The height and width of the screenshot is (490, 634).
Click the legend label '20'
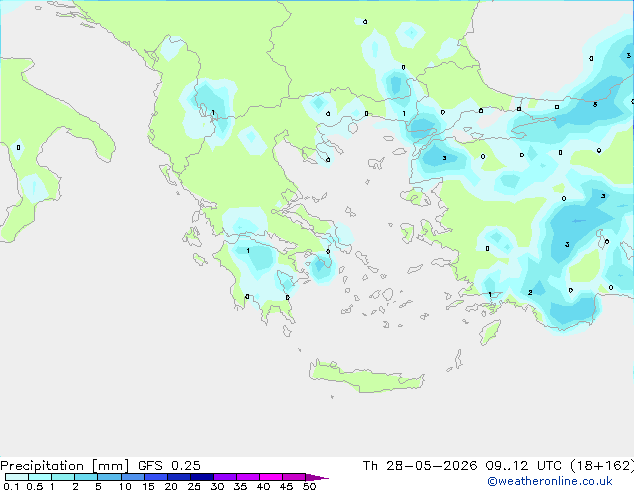171,486
